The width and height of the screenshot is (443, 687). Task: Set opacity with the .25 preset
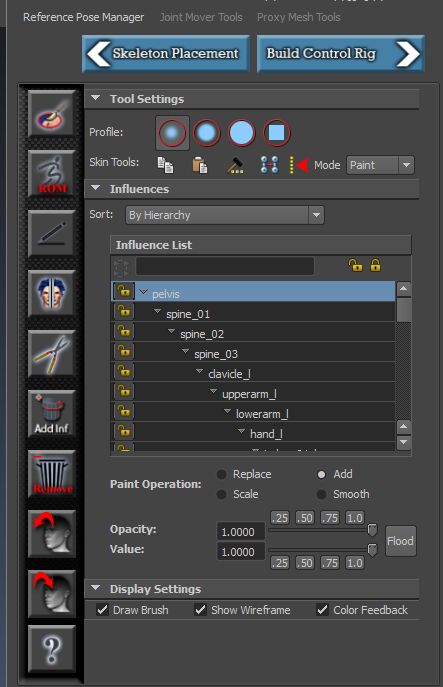pos(280,518)
